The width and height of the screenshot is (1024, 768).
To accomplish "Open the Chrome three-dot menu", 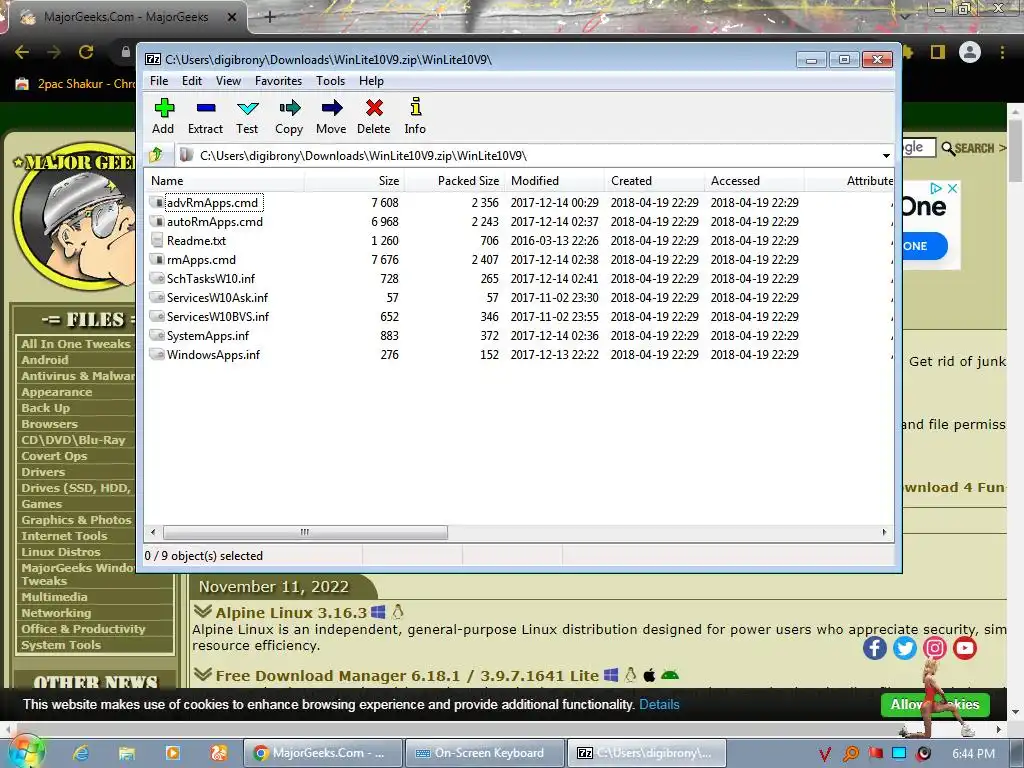I will coord(1002,52).
